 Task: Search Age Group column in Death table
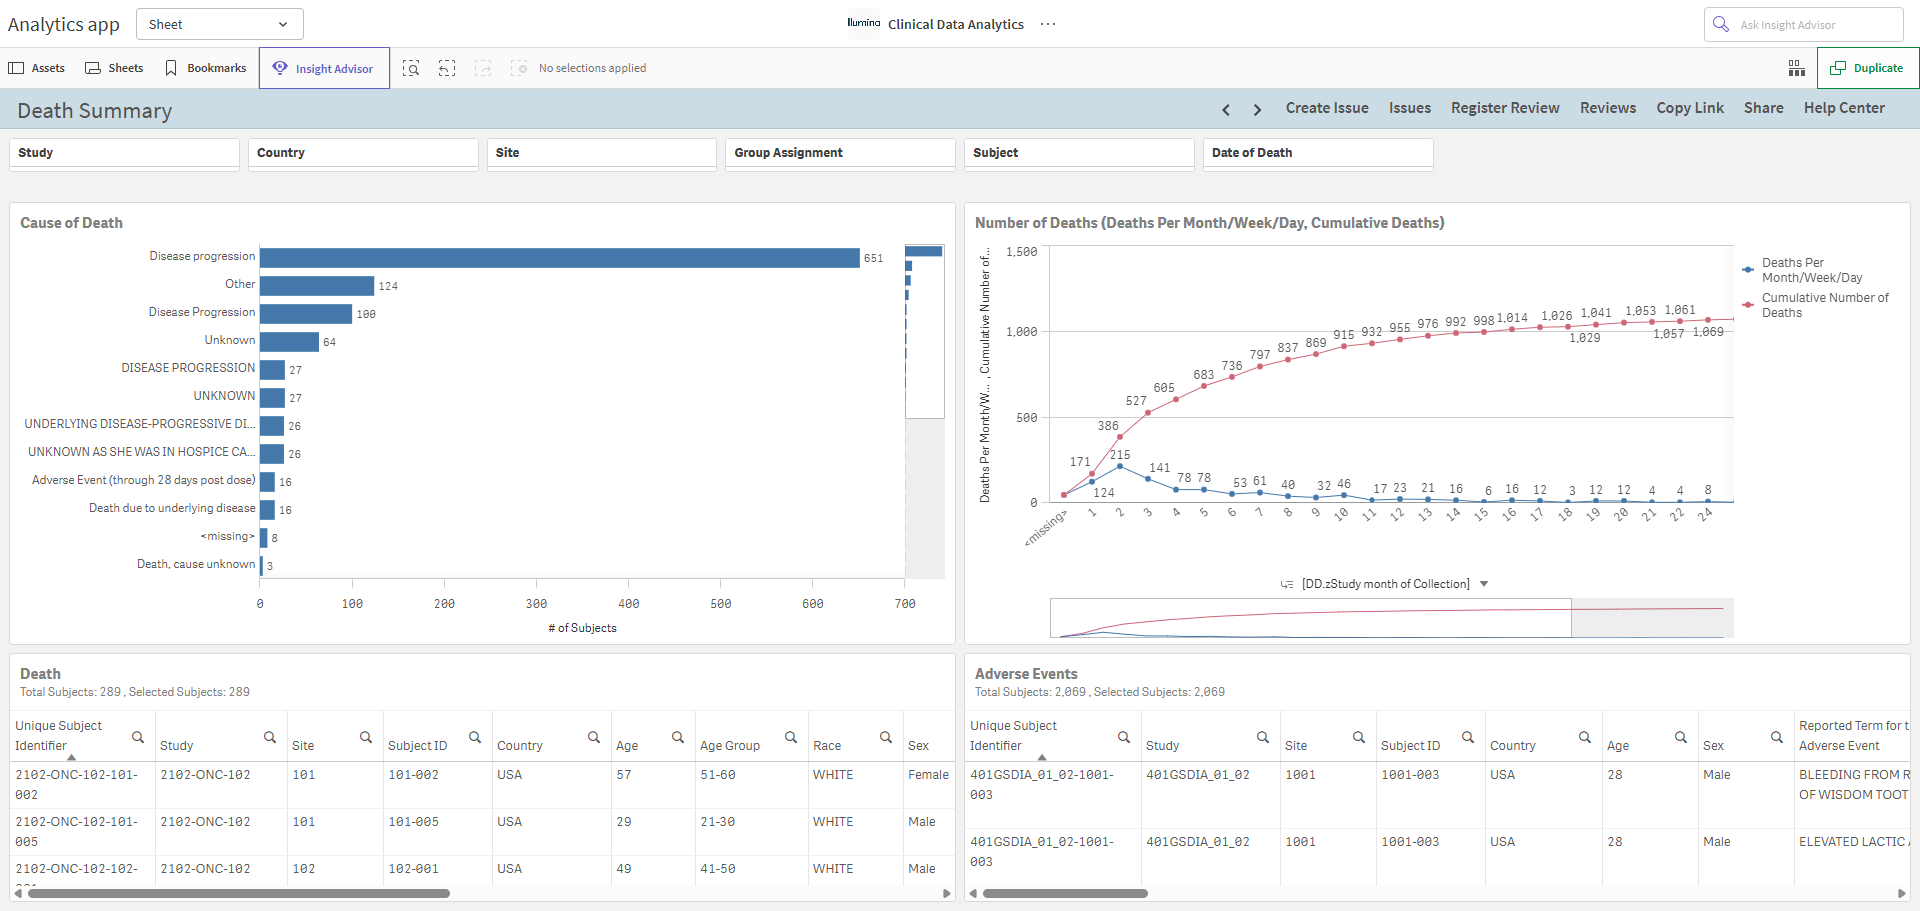point(791,737)
